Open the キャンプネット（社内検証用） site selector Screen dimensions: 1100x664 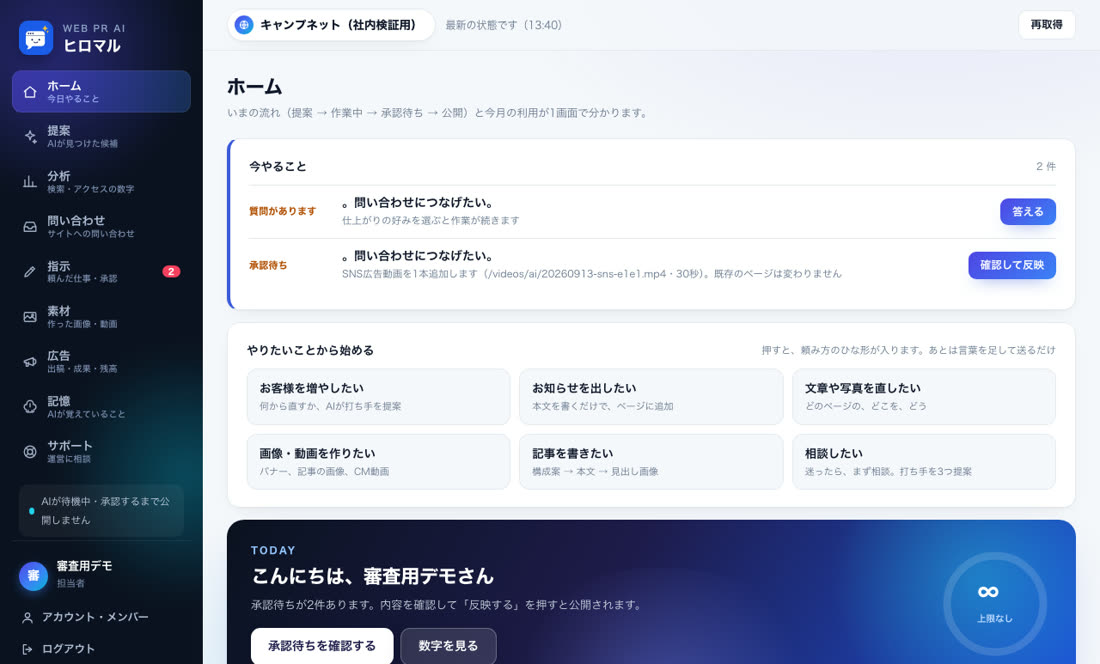coord(331,25)
